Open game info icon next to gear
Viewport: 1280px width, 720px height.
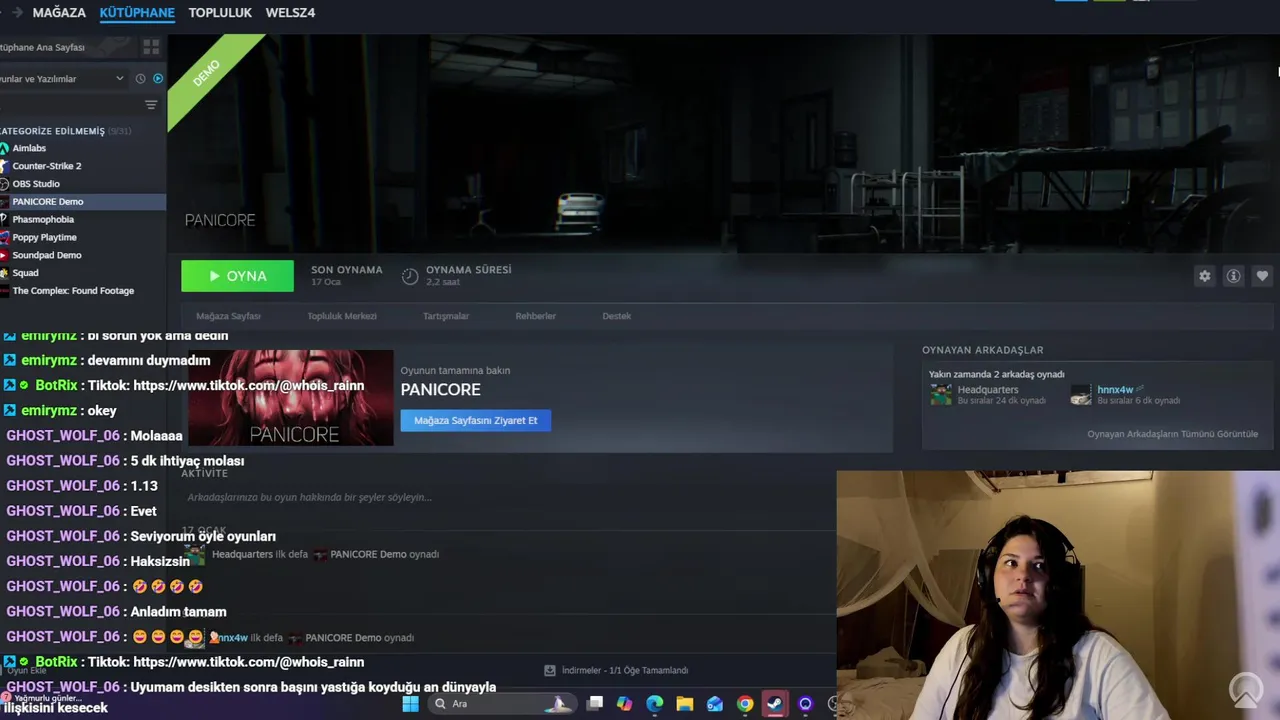pyautogui.click(x=1233, y=276)
